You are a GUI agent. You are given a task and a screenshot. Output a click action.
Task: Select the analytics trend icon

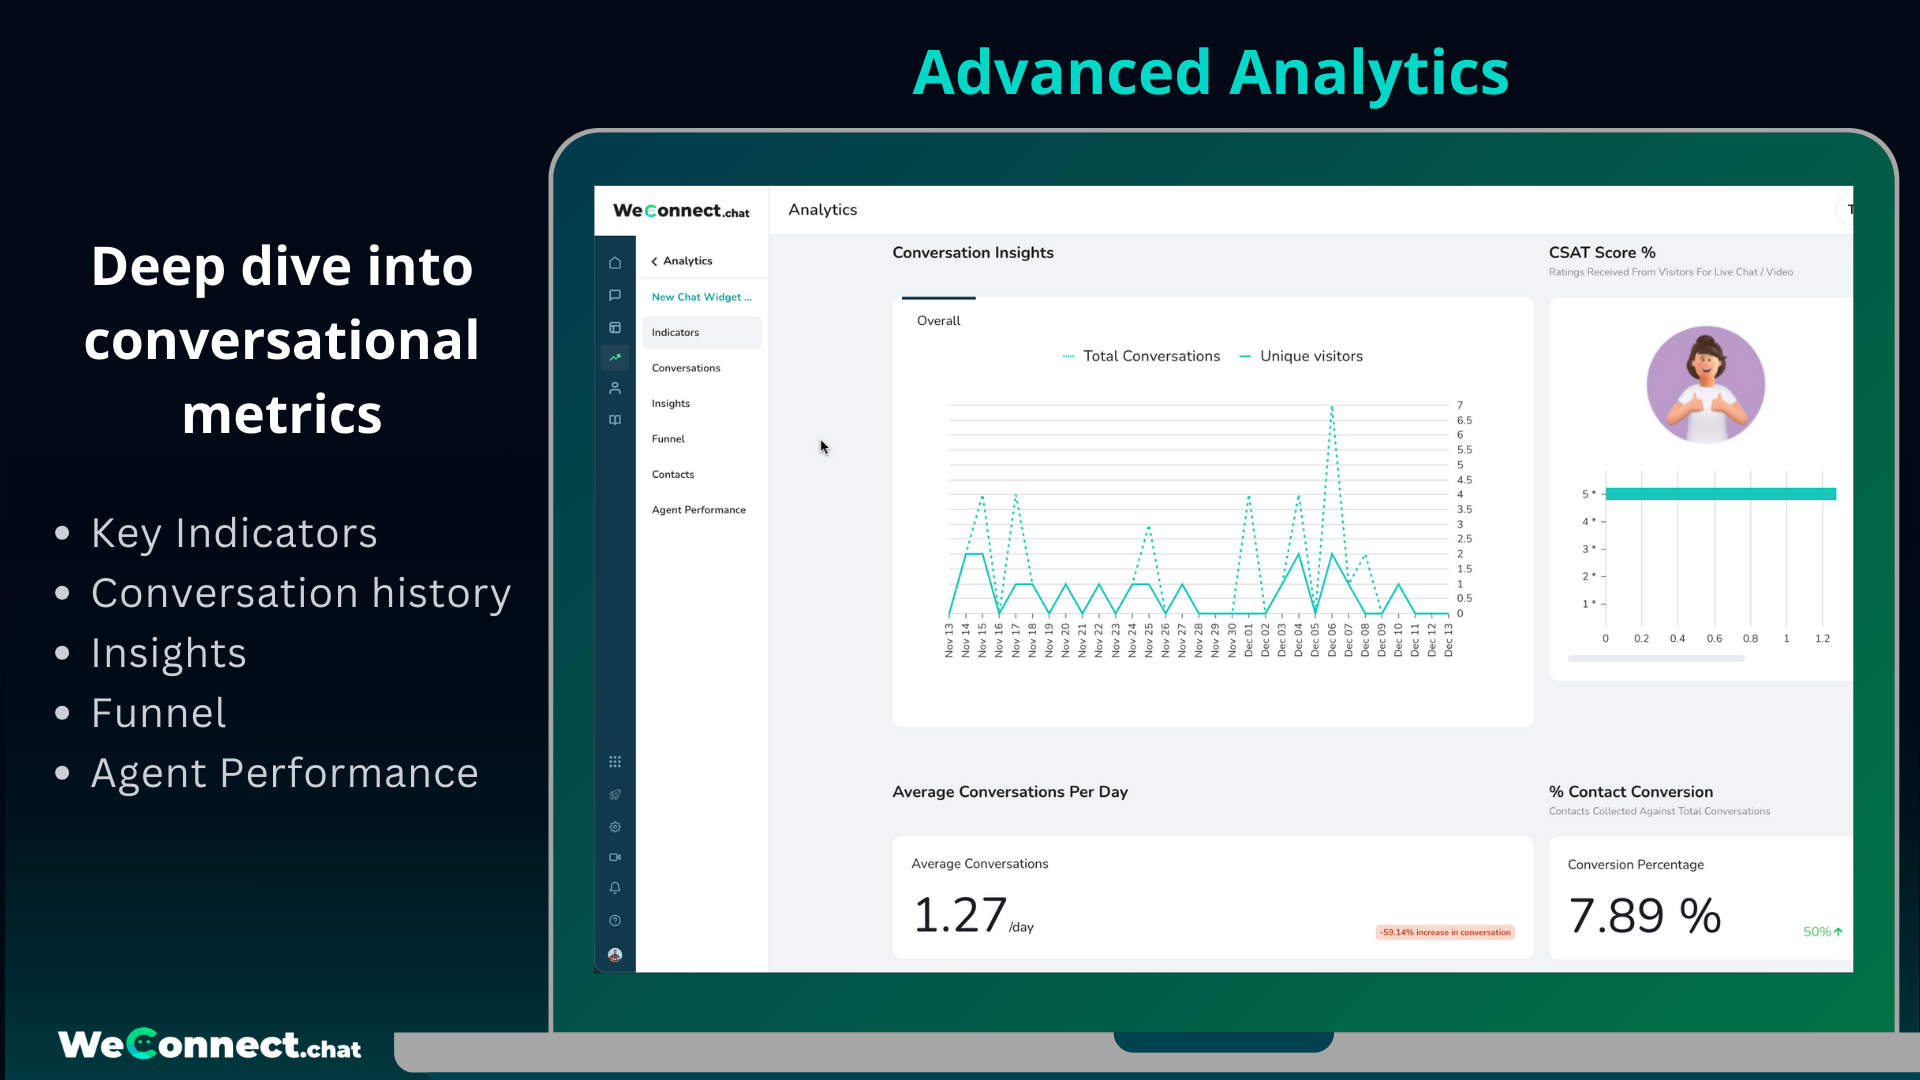[x=615, y=357]
